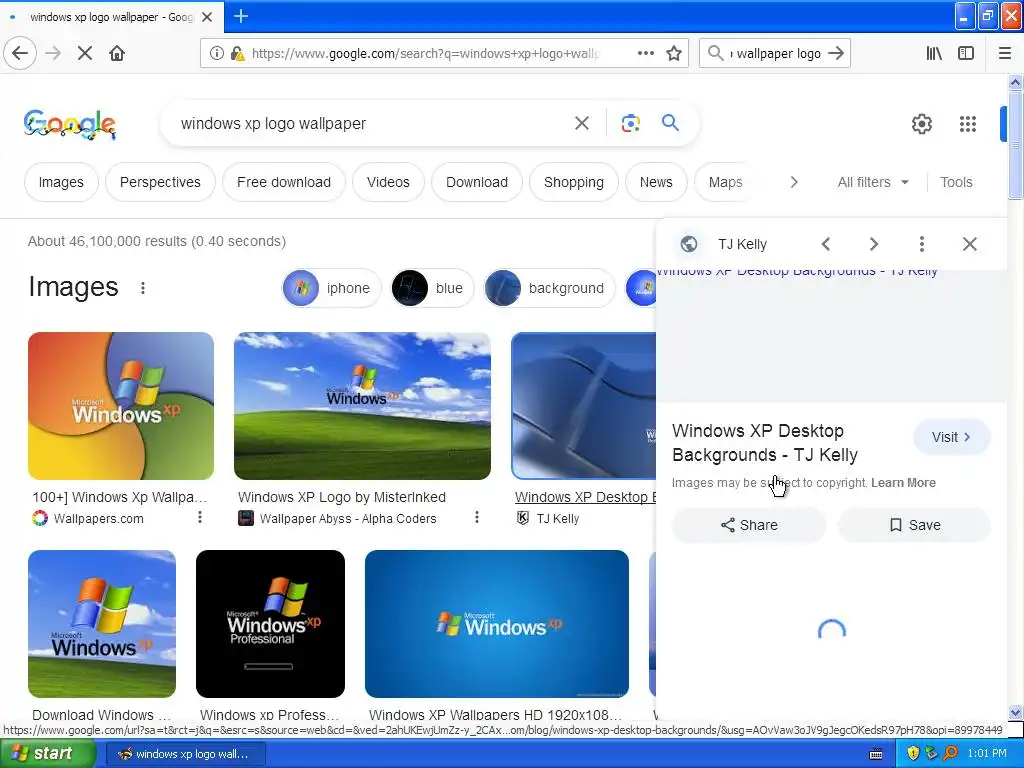
Task: Open a new browser tab
Action: pyautogui.click(x=240, y=16)
